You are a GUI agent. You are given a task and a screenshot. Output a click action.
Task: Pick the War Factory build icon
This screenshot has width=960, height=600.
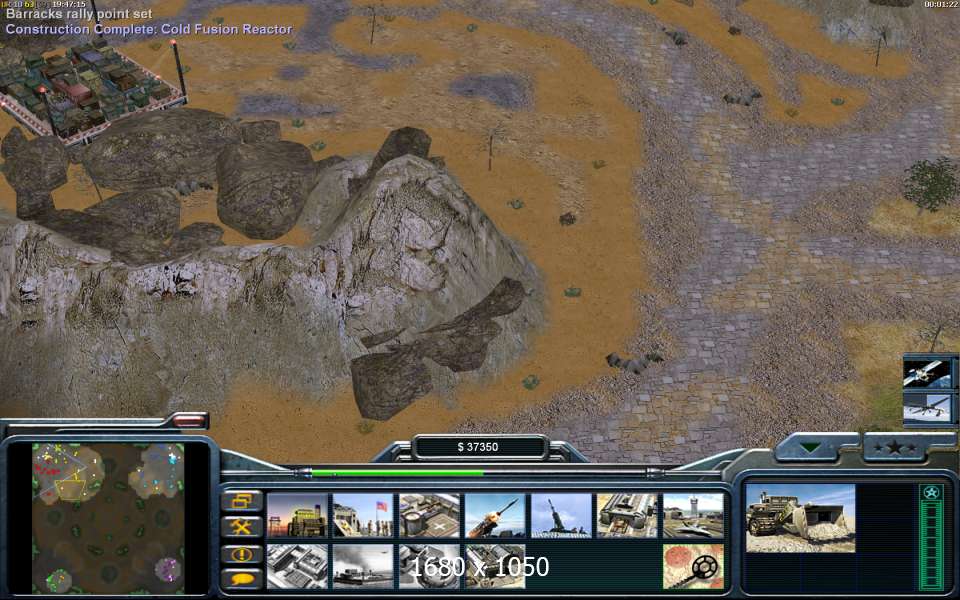point(628,516)
